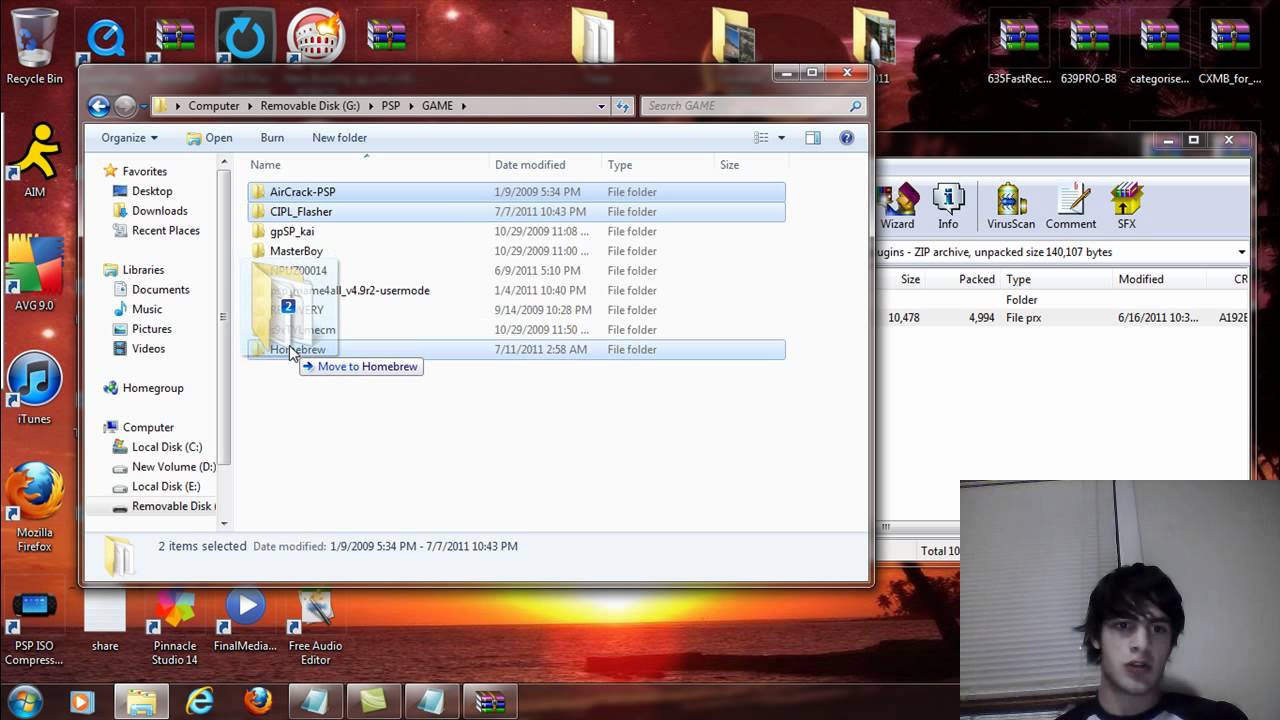Switch to WinRAR taskbar button
The height and width of the screenshot is (720, 1280).
coord(490,701)
